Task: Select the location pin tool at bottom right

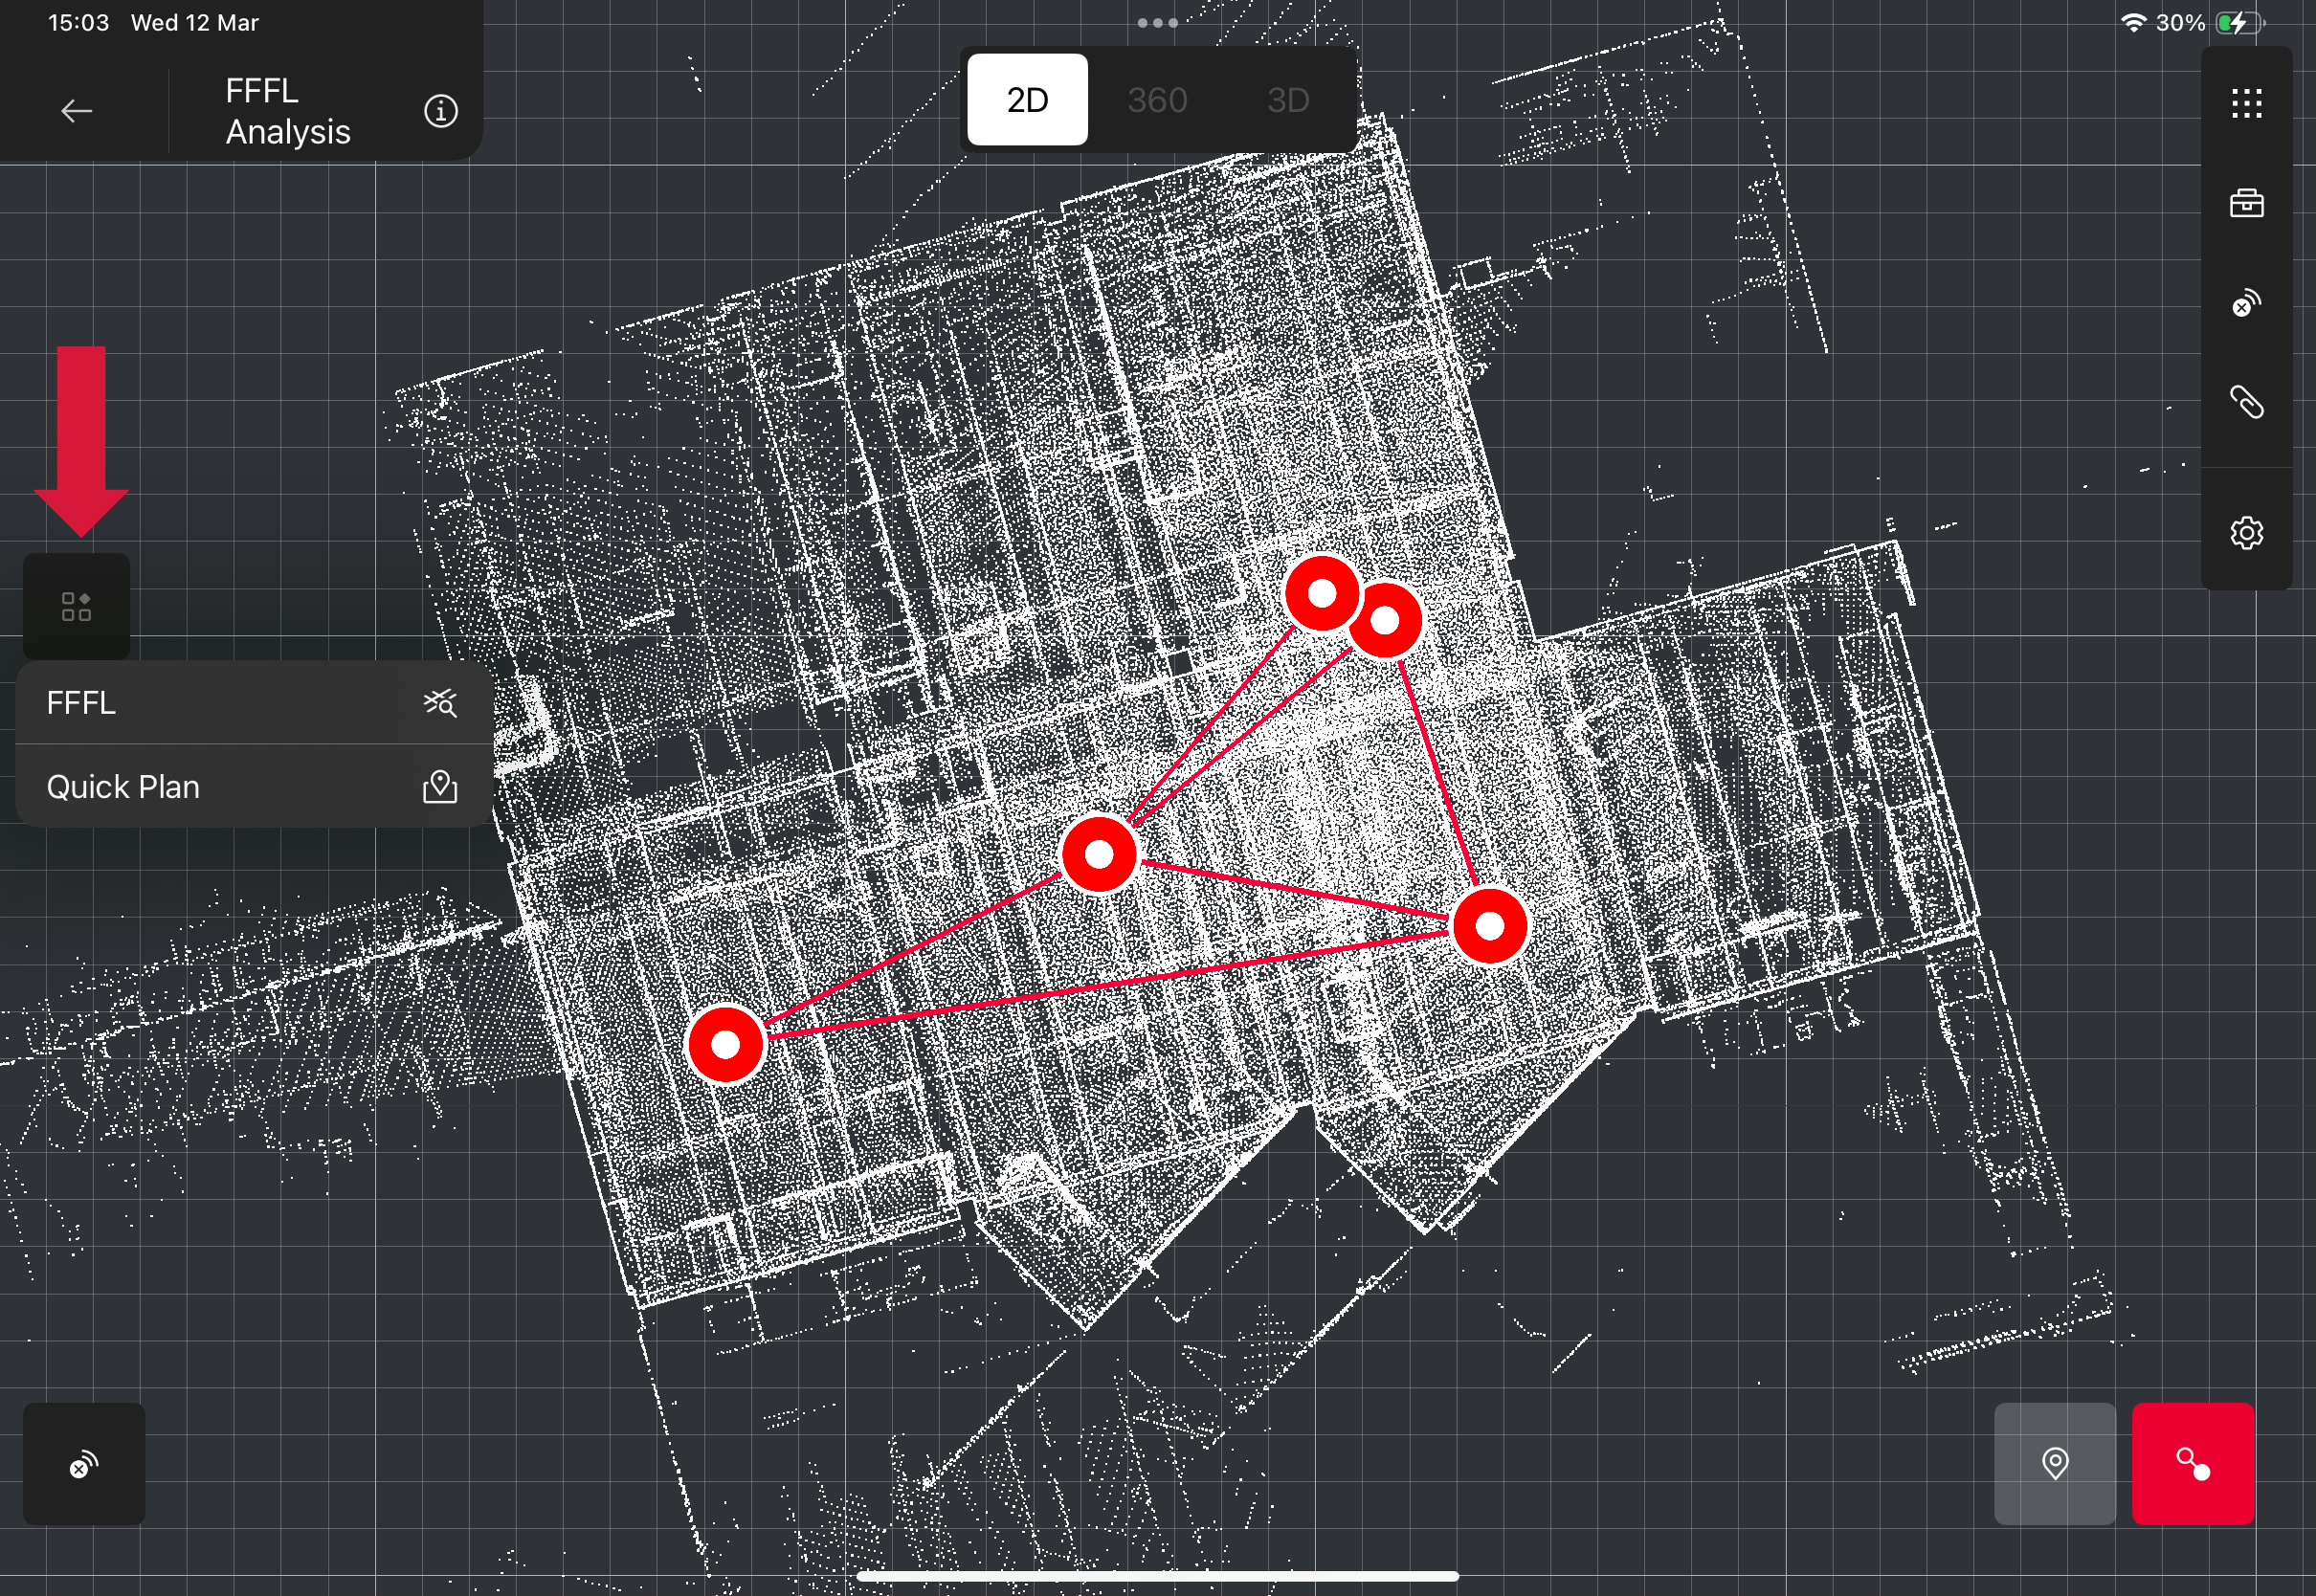Action: click(x=2055, y=1464)
